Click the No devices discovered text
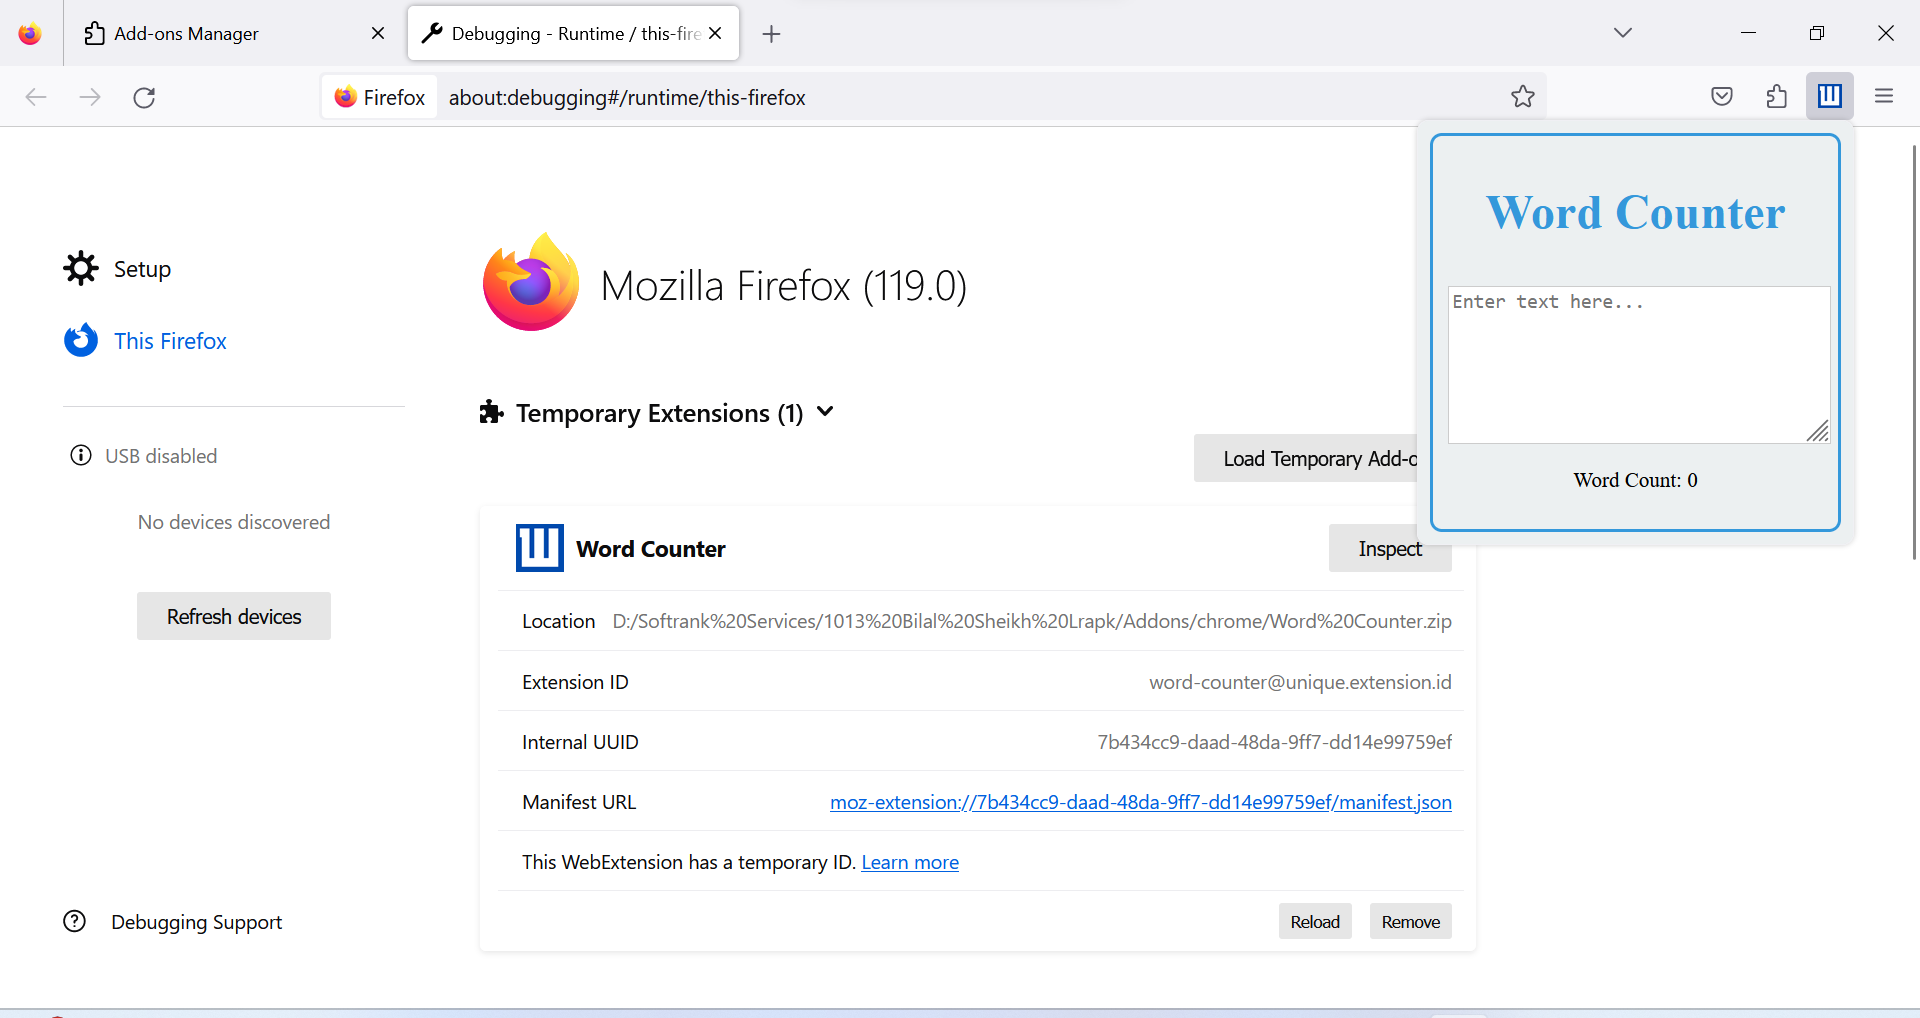1920x1018 pixels. (x=234, y=522)
